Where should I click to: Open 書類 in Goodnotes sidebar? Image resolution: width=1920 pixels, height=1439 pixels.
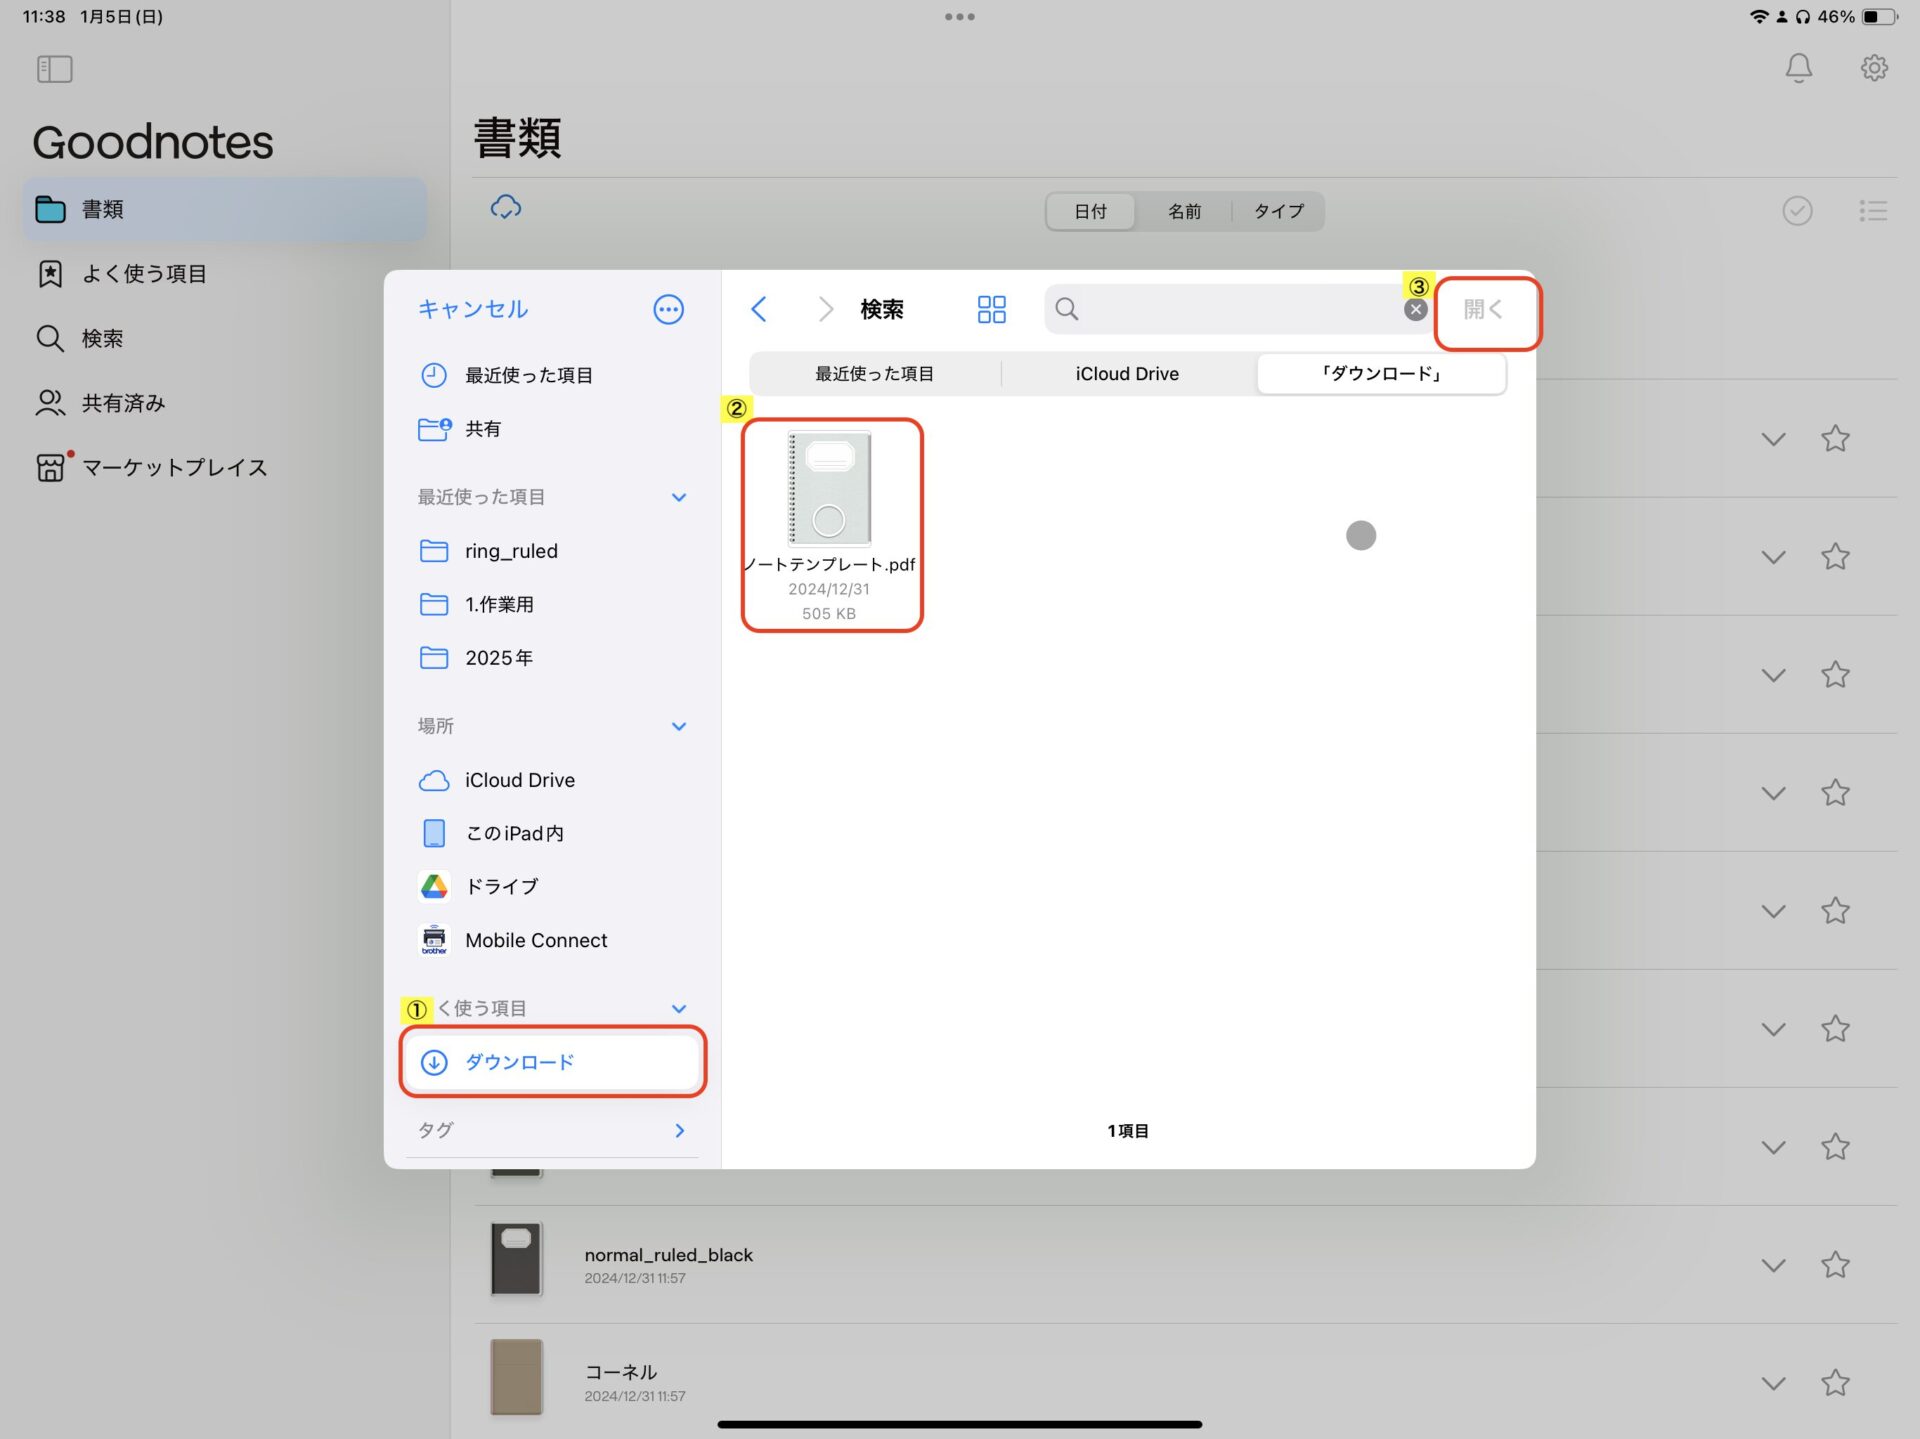224,209
